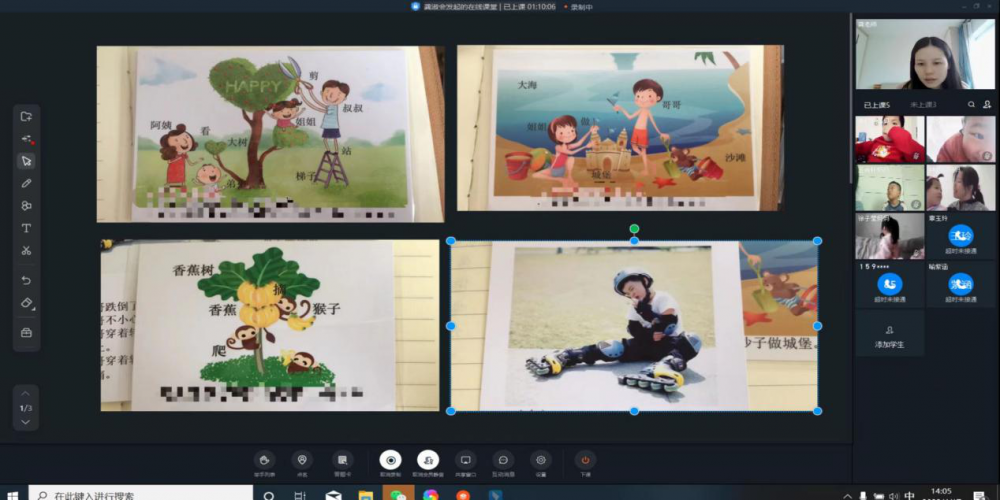
Task: Expand the eraser tool options
Action: (27, 303)
